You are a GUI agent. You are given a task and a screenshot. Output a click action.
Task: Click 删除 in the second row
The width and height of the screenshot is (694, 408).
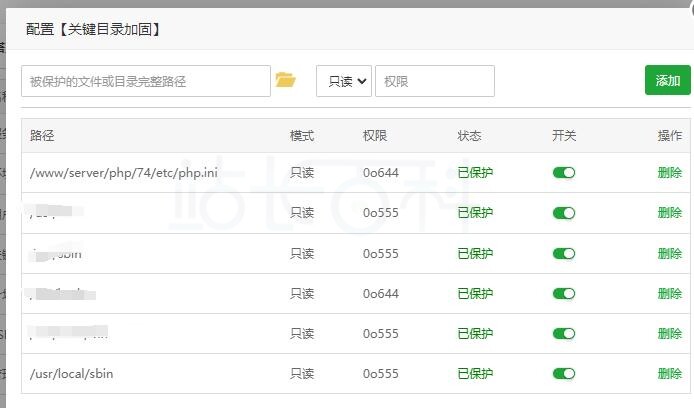pos(670,213)
